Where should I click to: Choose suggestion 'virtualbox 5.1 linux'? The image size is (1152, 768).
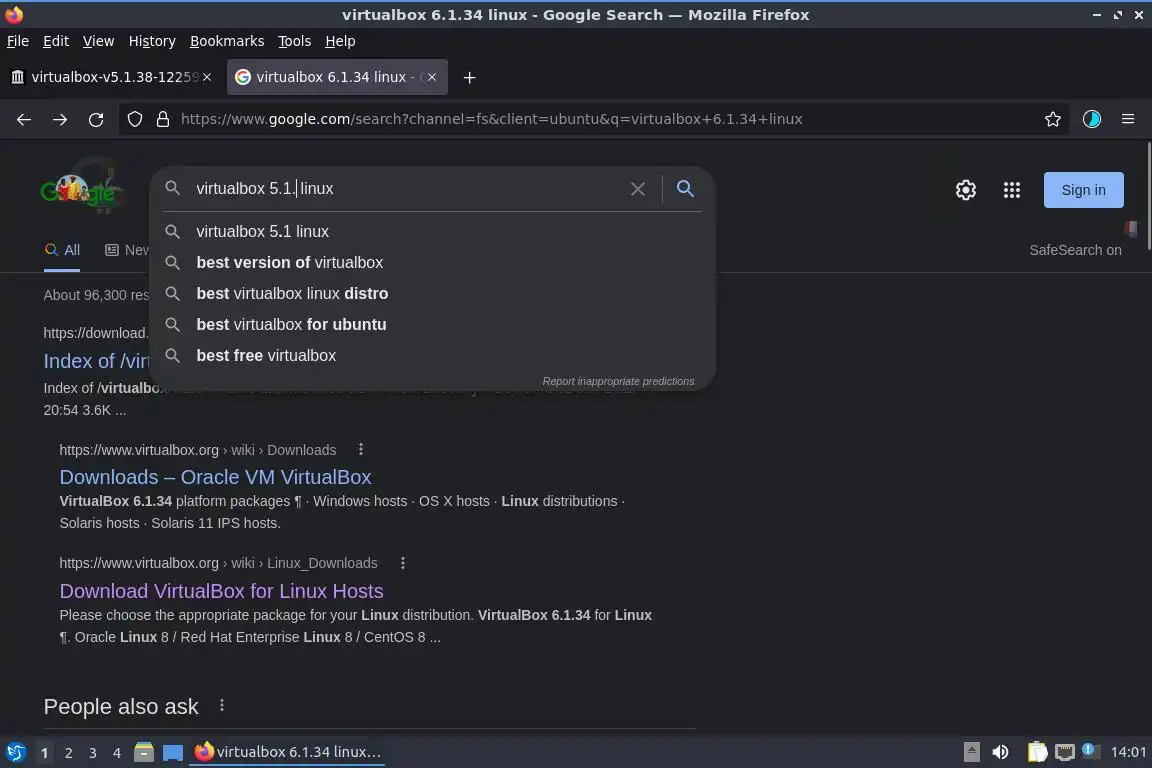point(432,232)
